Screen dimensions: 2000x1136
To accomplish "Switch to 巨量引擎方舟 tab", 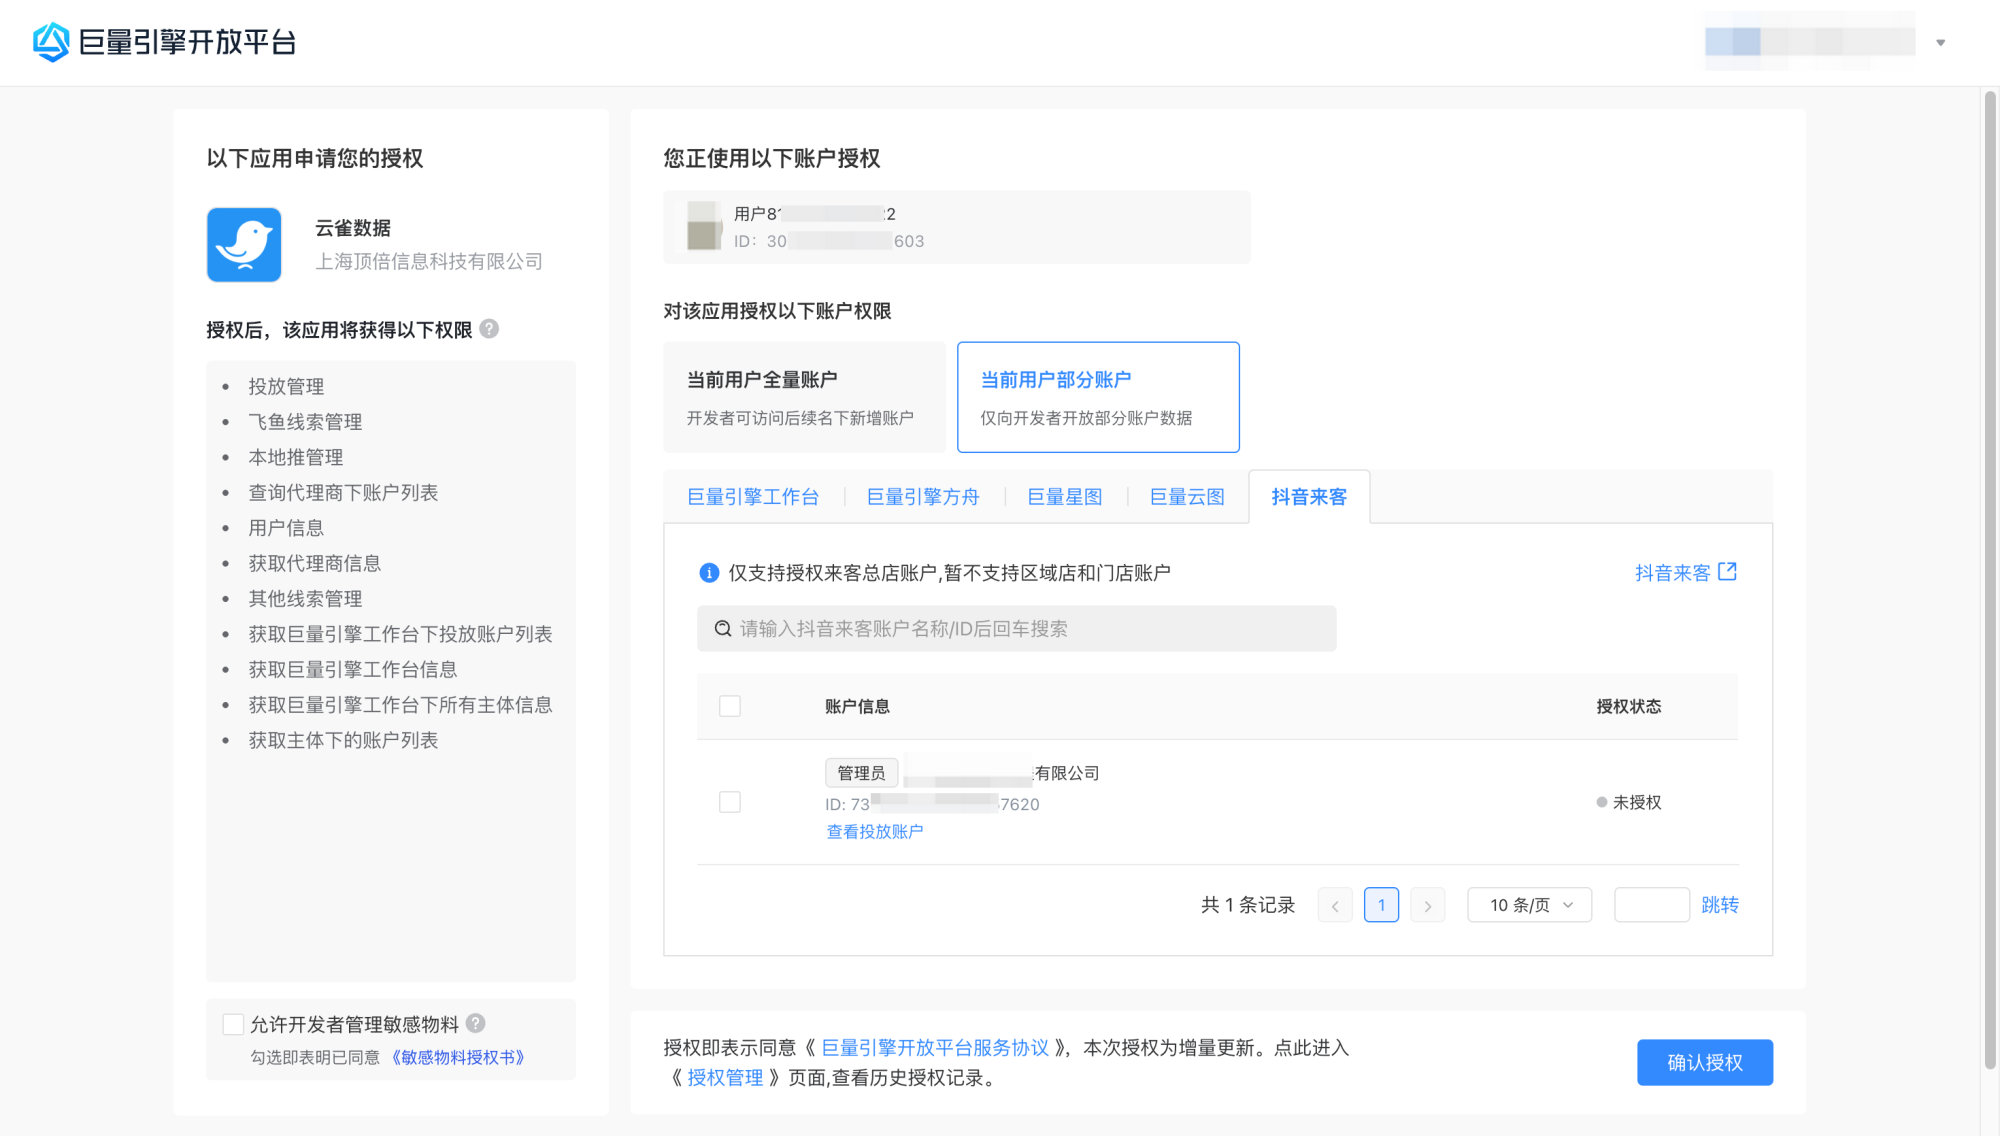I will coord(923,497).
